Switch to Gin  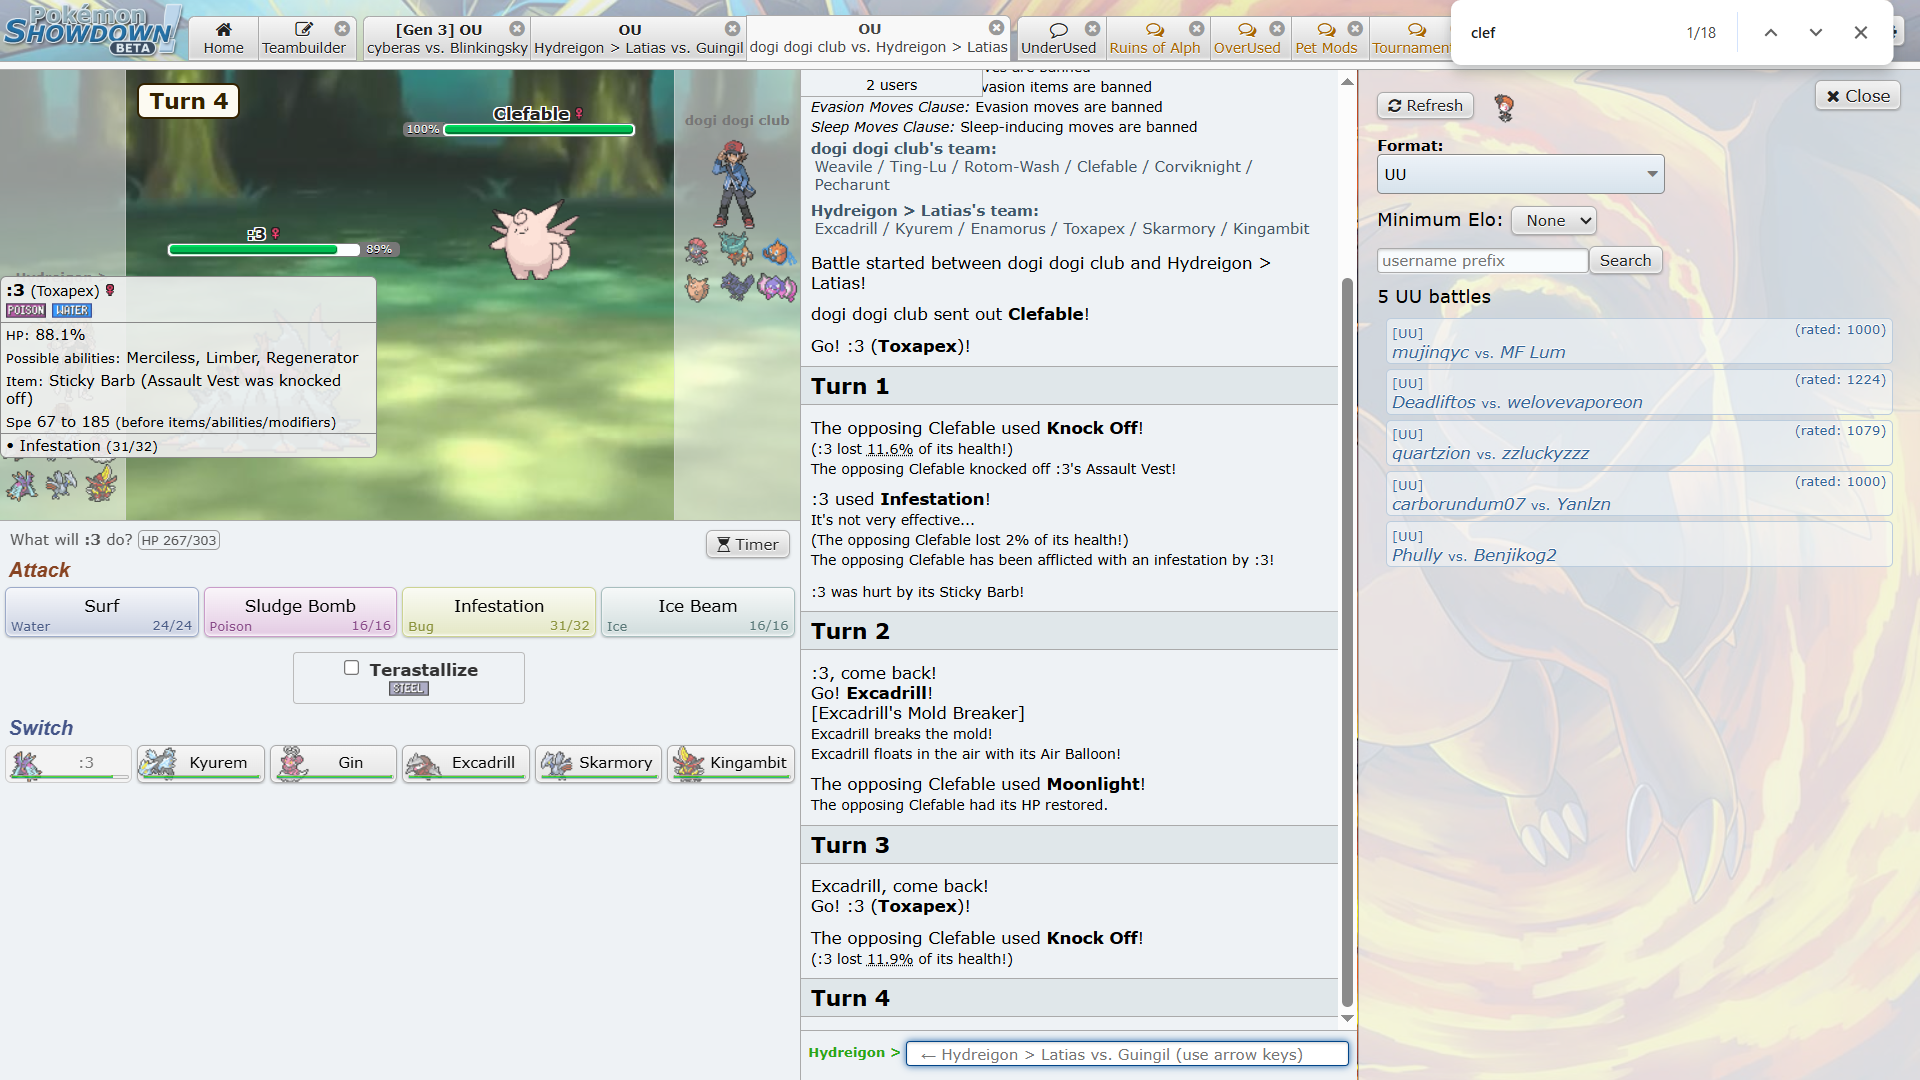point(333,763)
